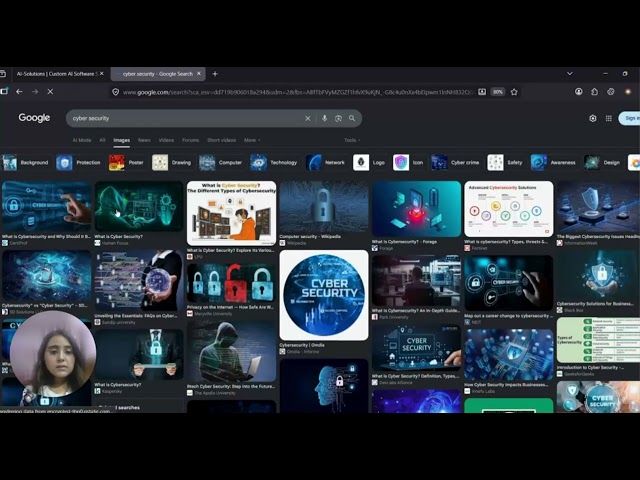
Task: Filter by Cyber crime chip
Action: (x=455, y=162)
